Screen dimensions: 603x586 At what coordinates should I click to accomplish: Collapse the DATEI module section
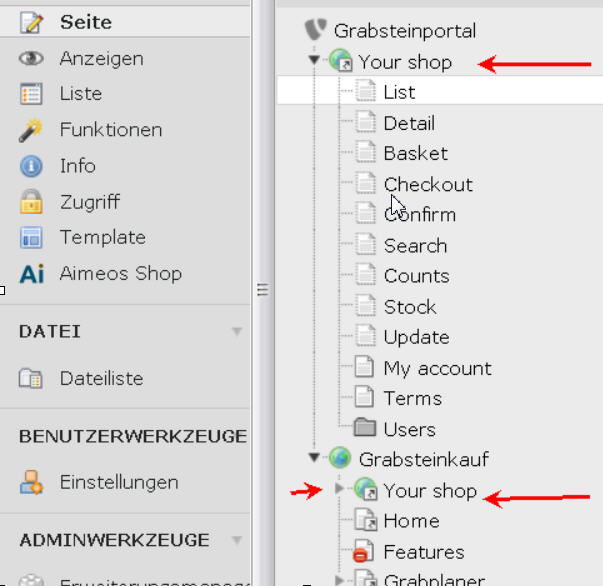tap(237, 331)
